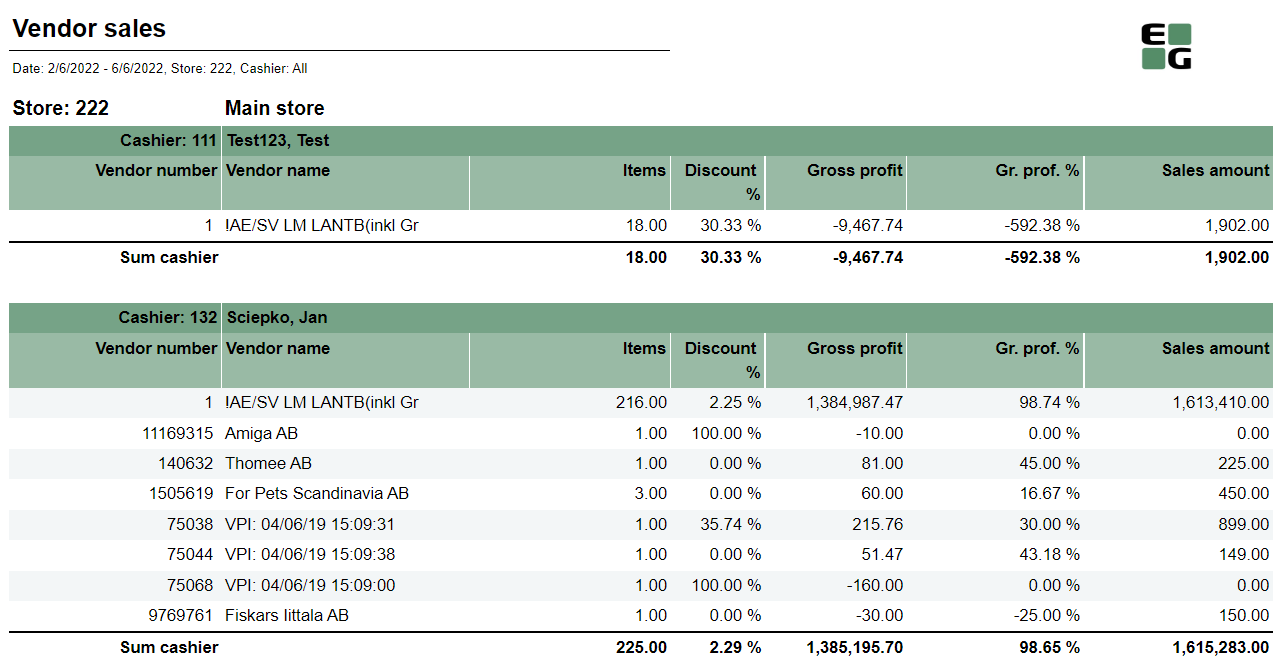Click Cashier 132 Sciepko, Jan header
1280x672 pixels.
(x=277, y=317)
